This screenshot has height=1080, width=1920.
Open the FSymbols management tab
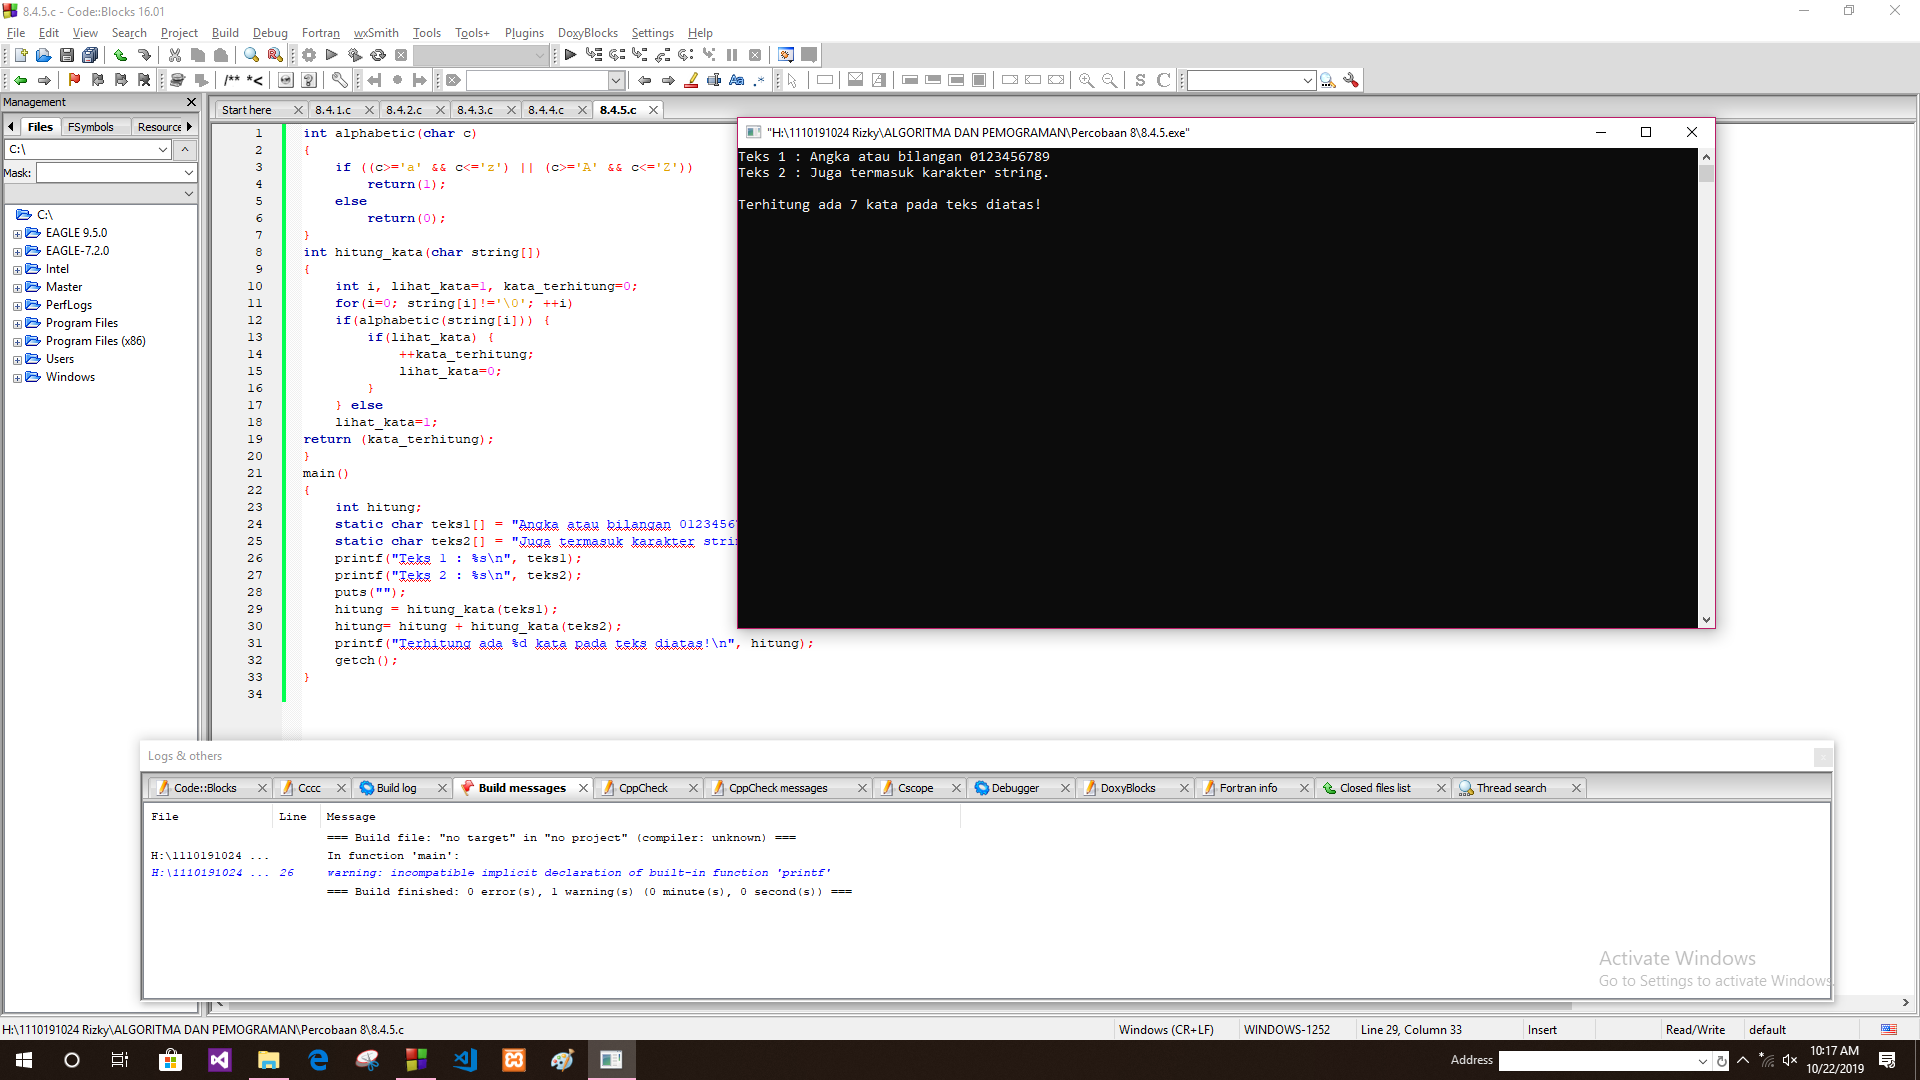tap(91, 127)
